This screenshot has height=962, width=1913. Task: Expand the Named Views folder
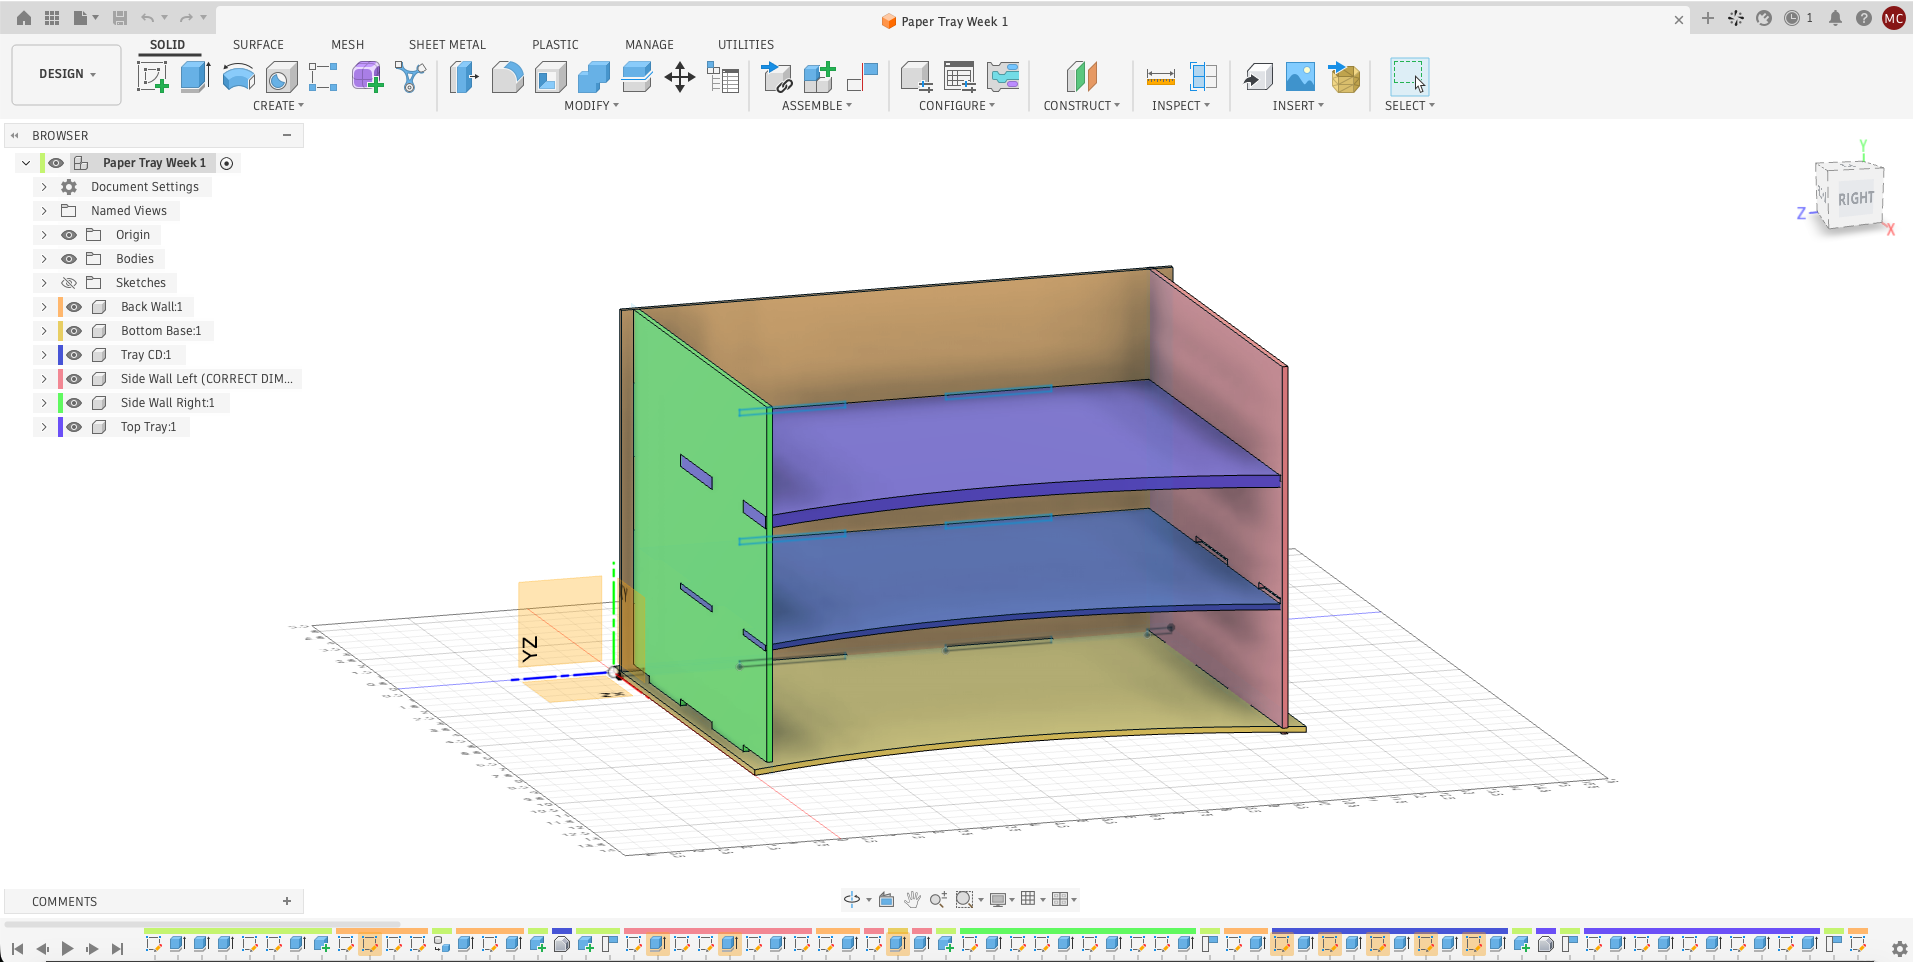coord(44,211)
